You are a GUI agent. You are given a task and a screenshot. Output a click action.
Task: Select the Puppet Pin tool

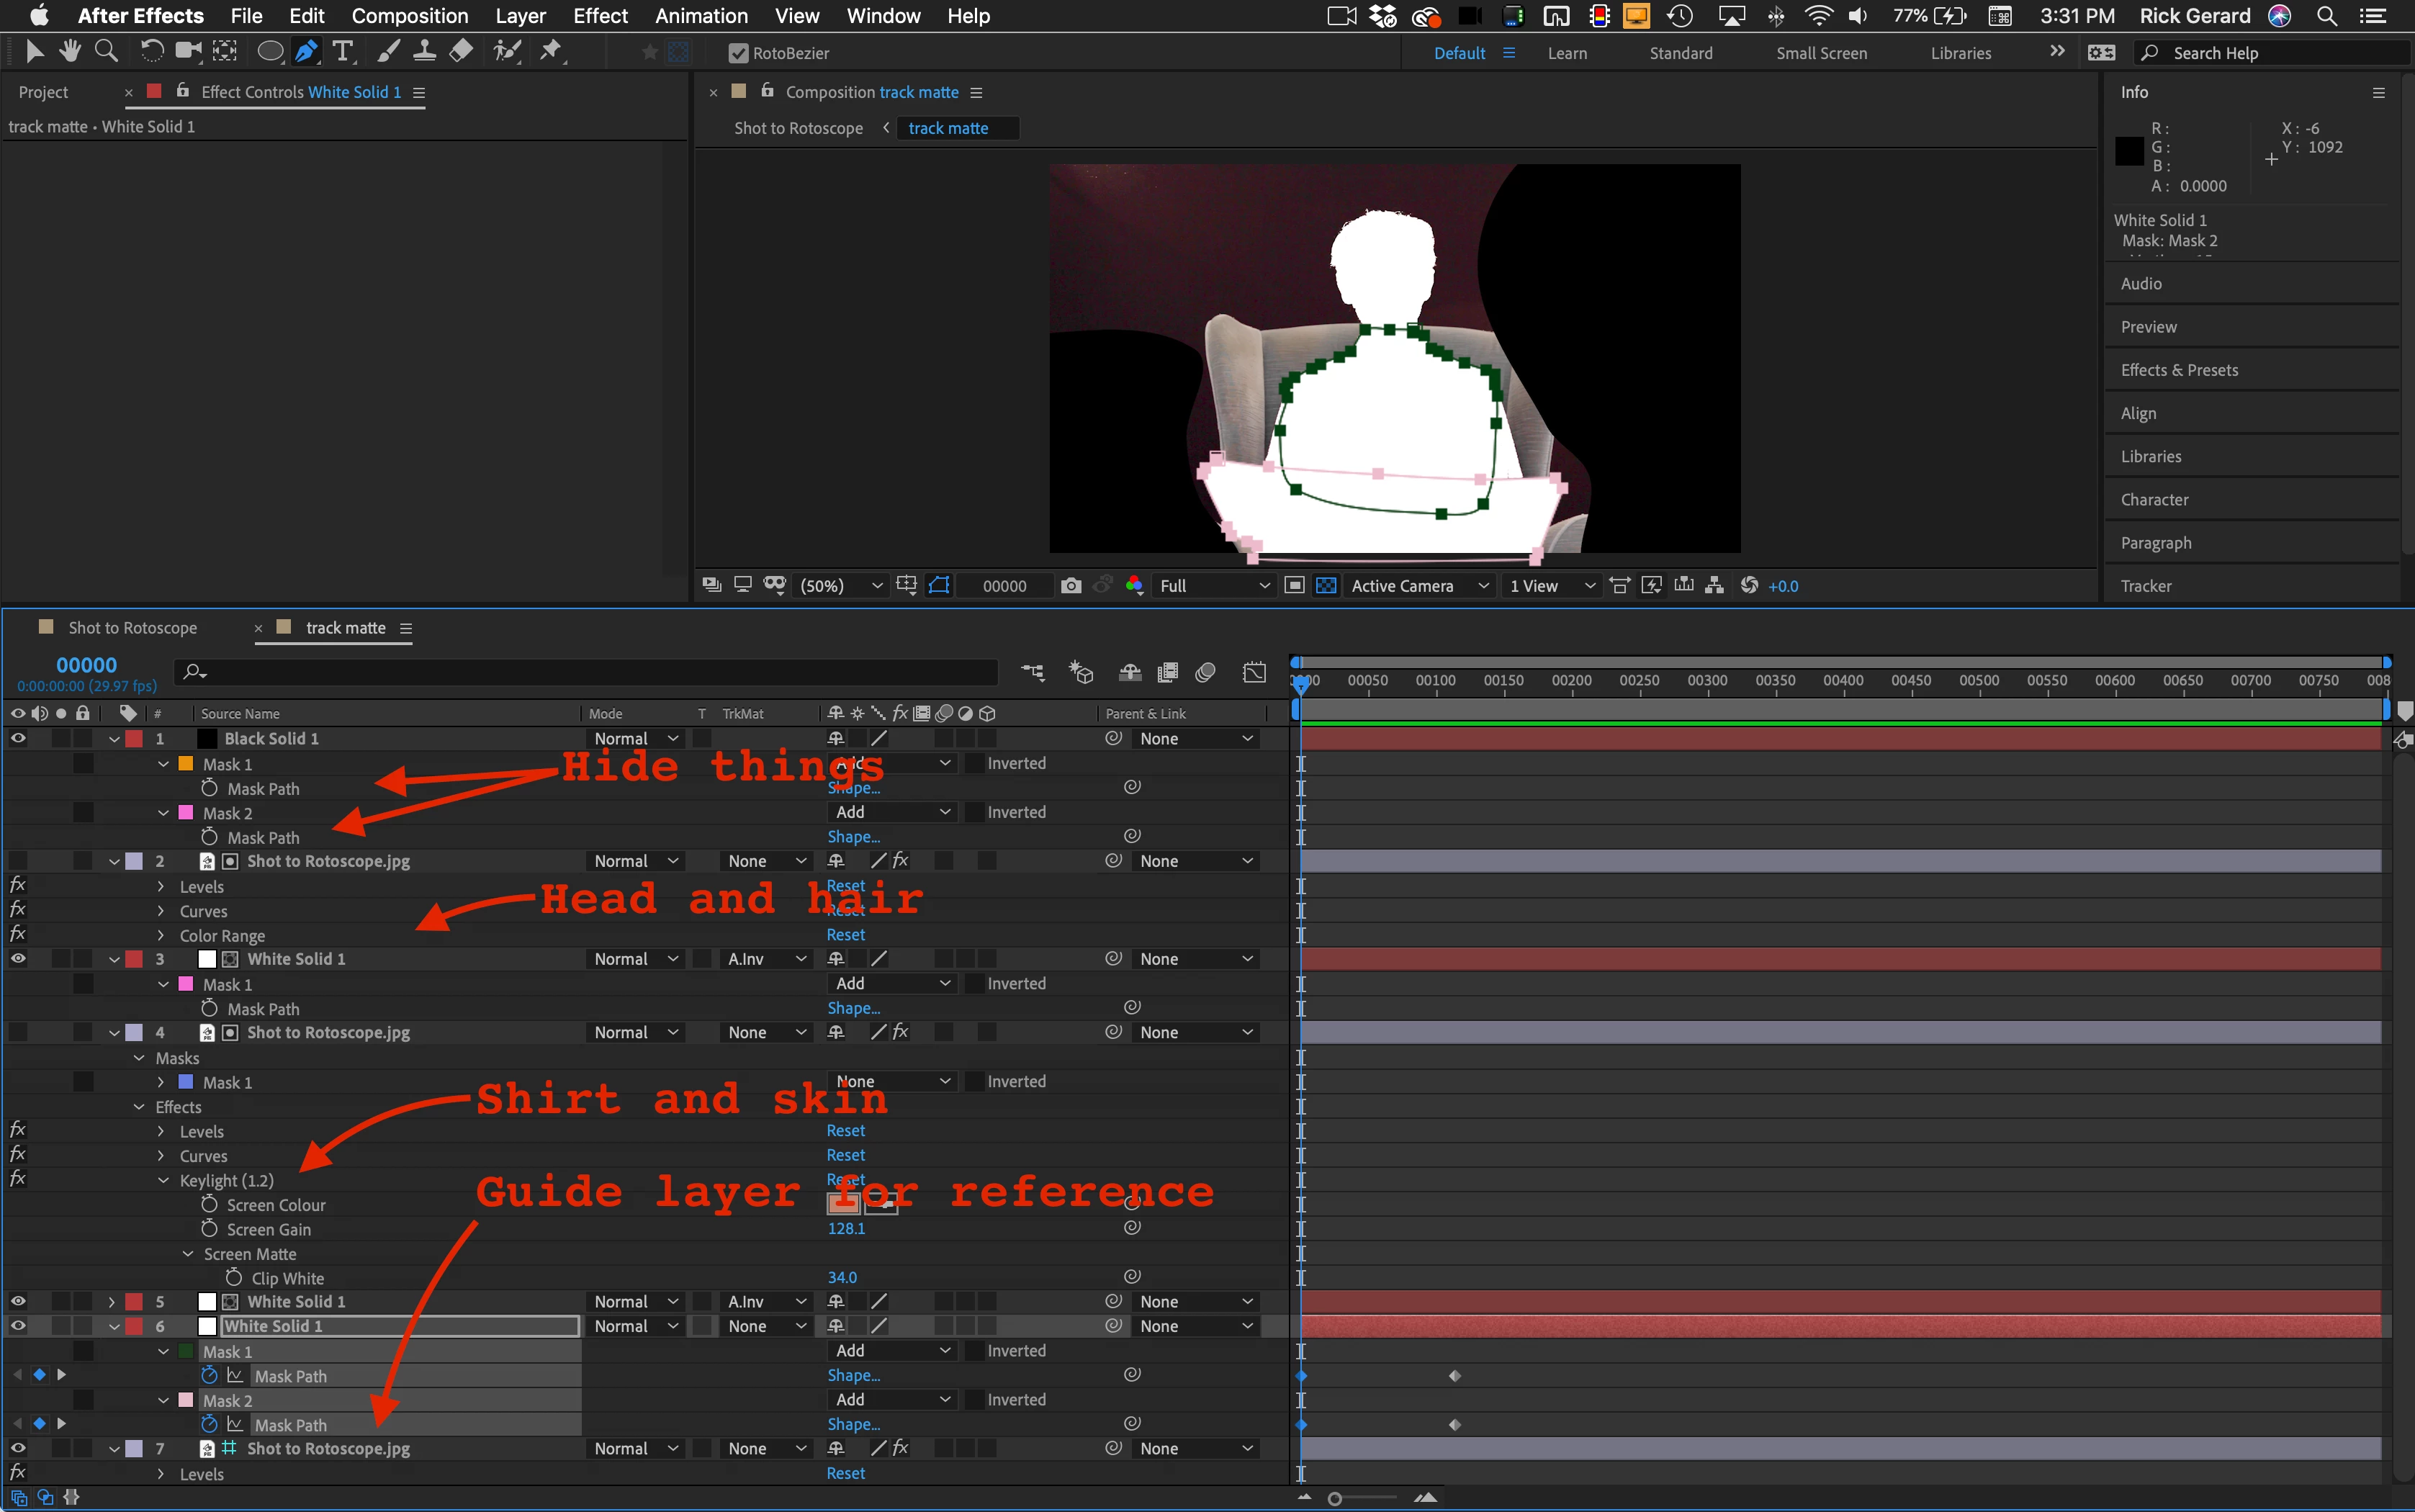551,51
